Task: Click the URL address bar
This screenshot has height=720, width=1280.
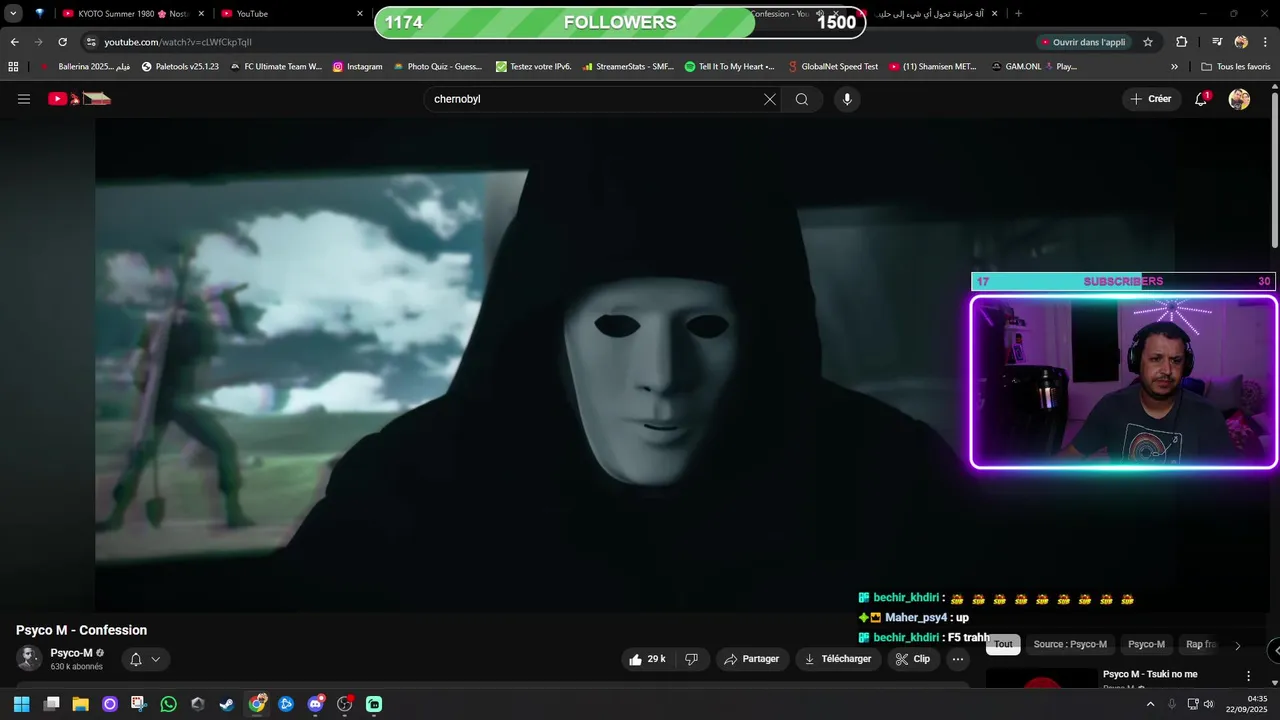Action: point(560,42)
